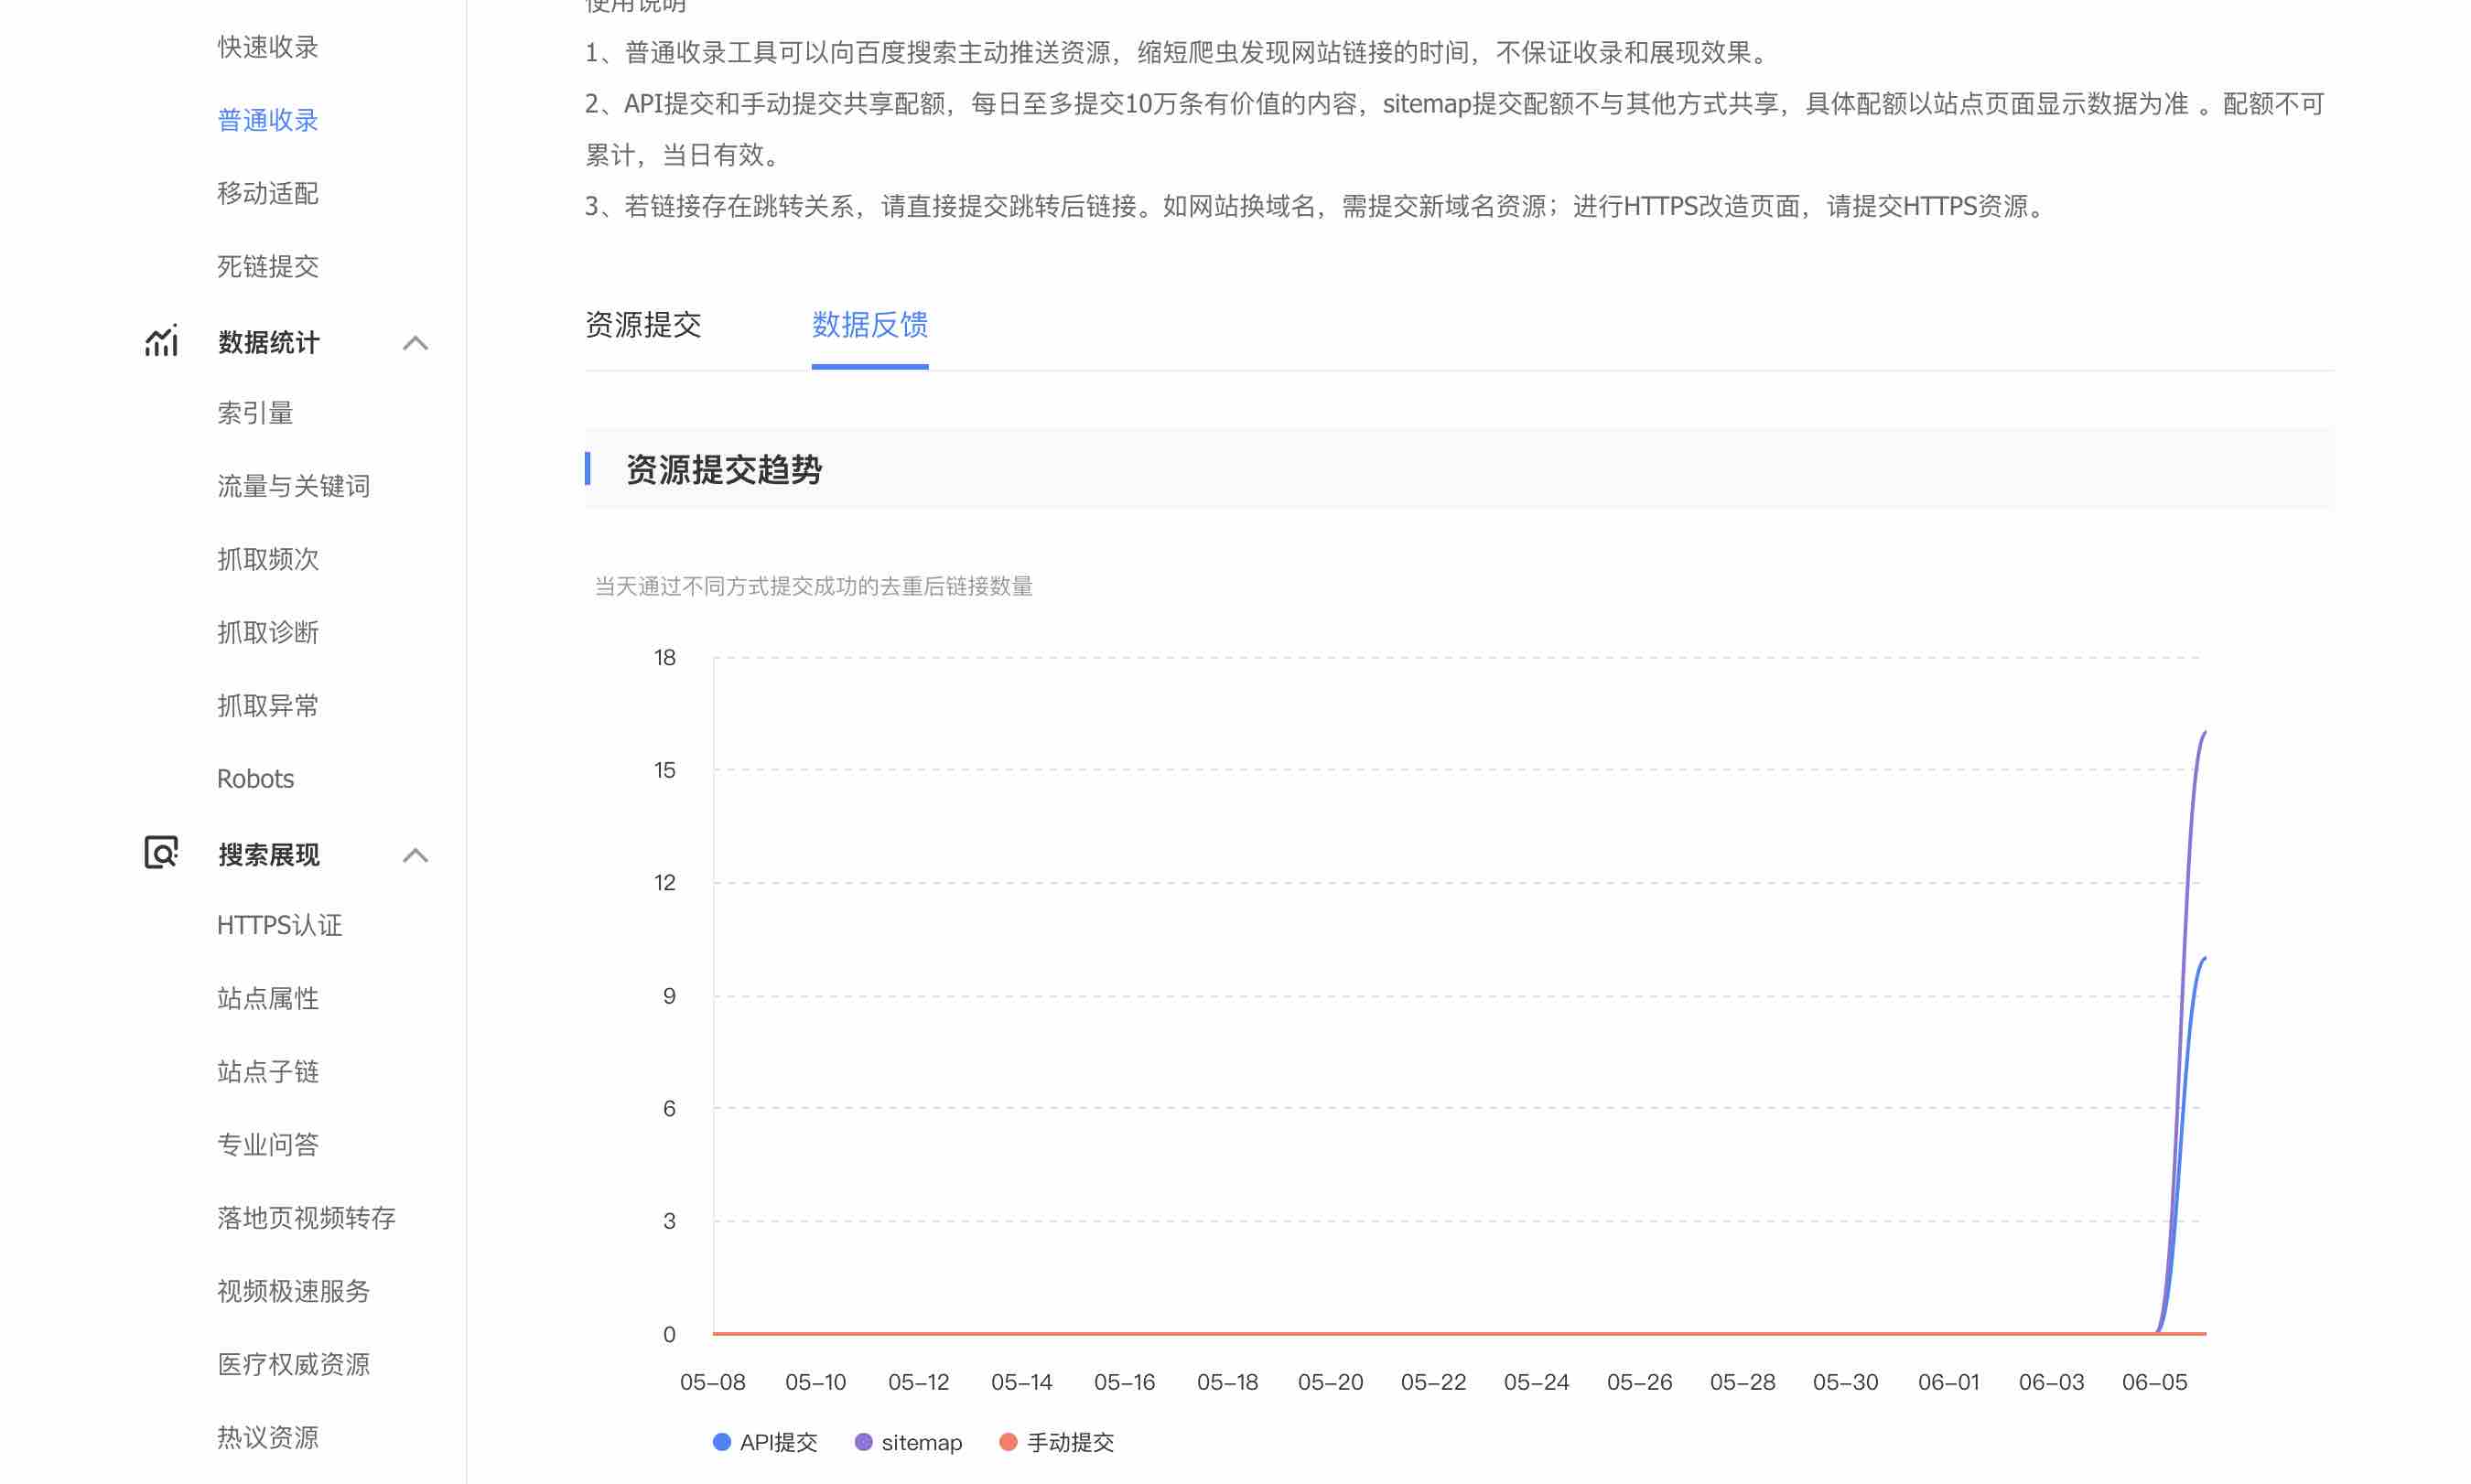Go to 移动适配 page

point(267,193)
